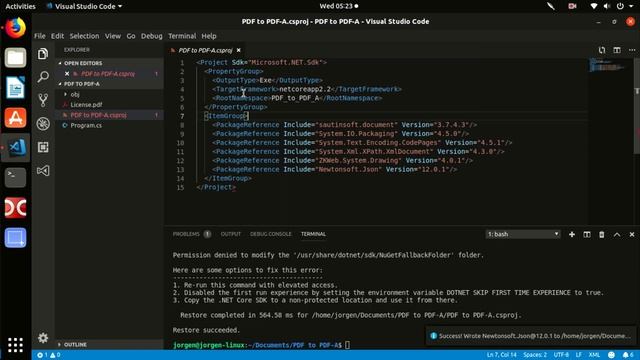Open the system status menu arrow

pos(631,6)
